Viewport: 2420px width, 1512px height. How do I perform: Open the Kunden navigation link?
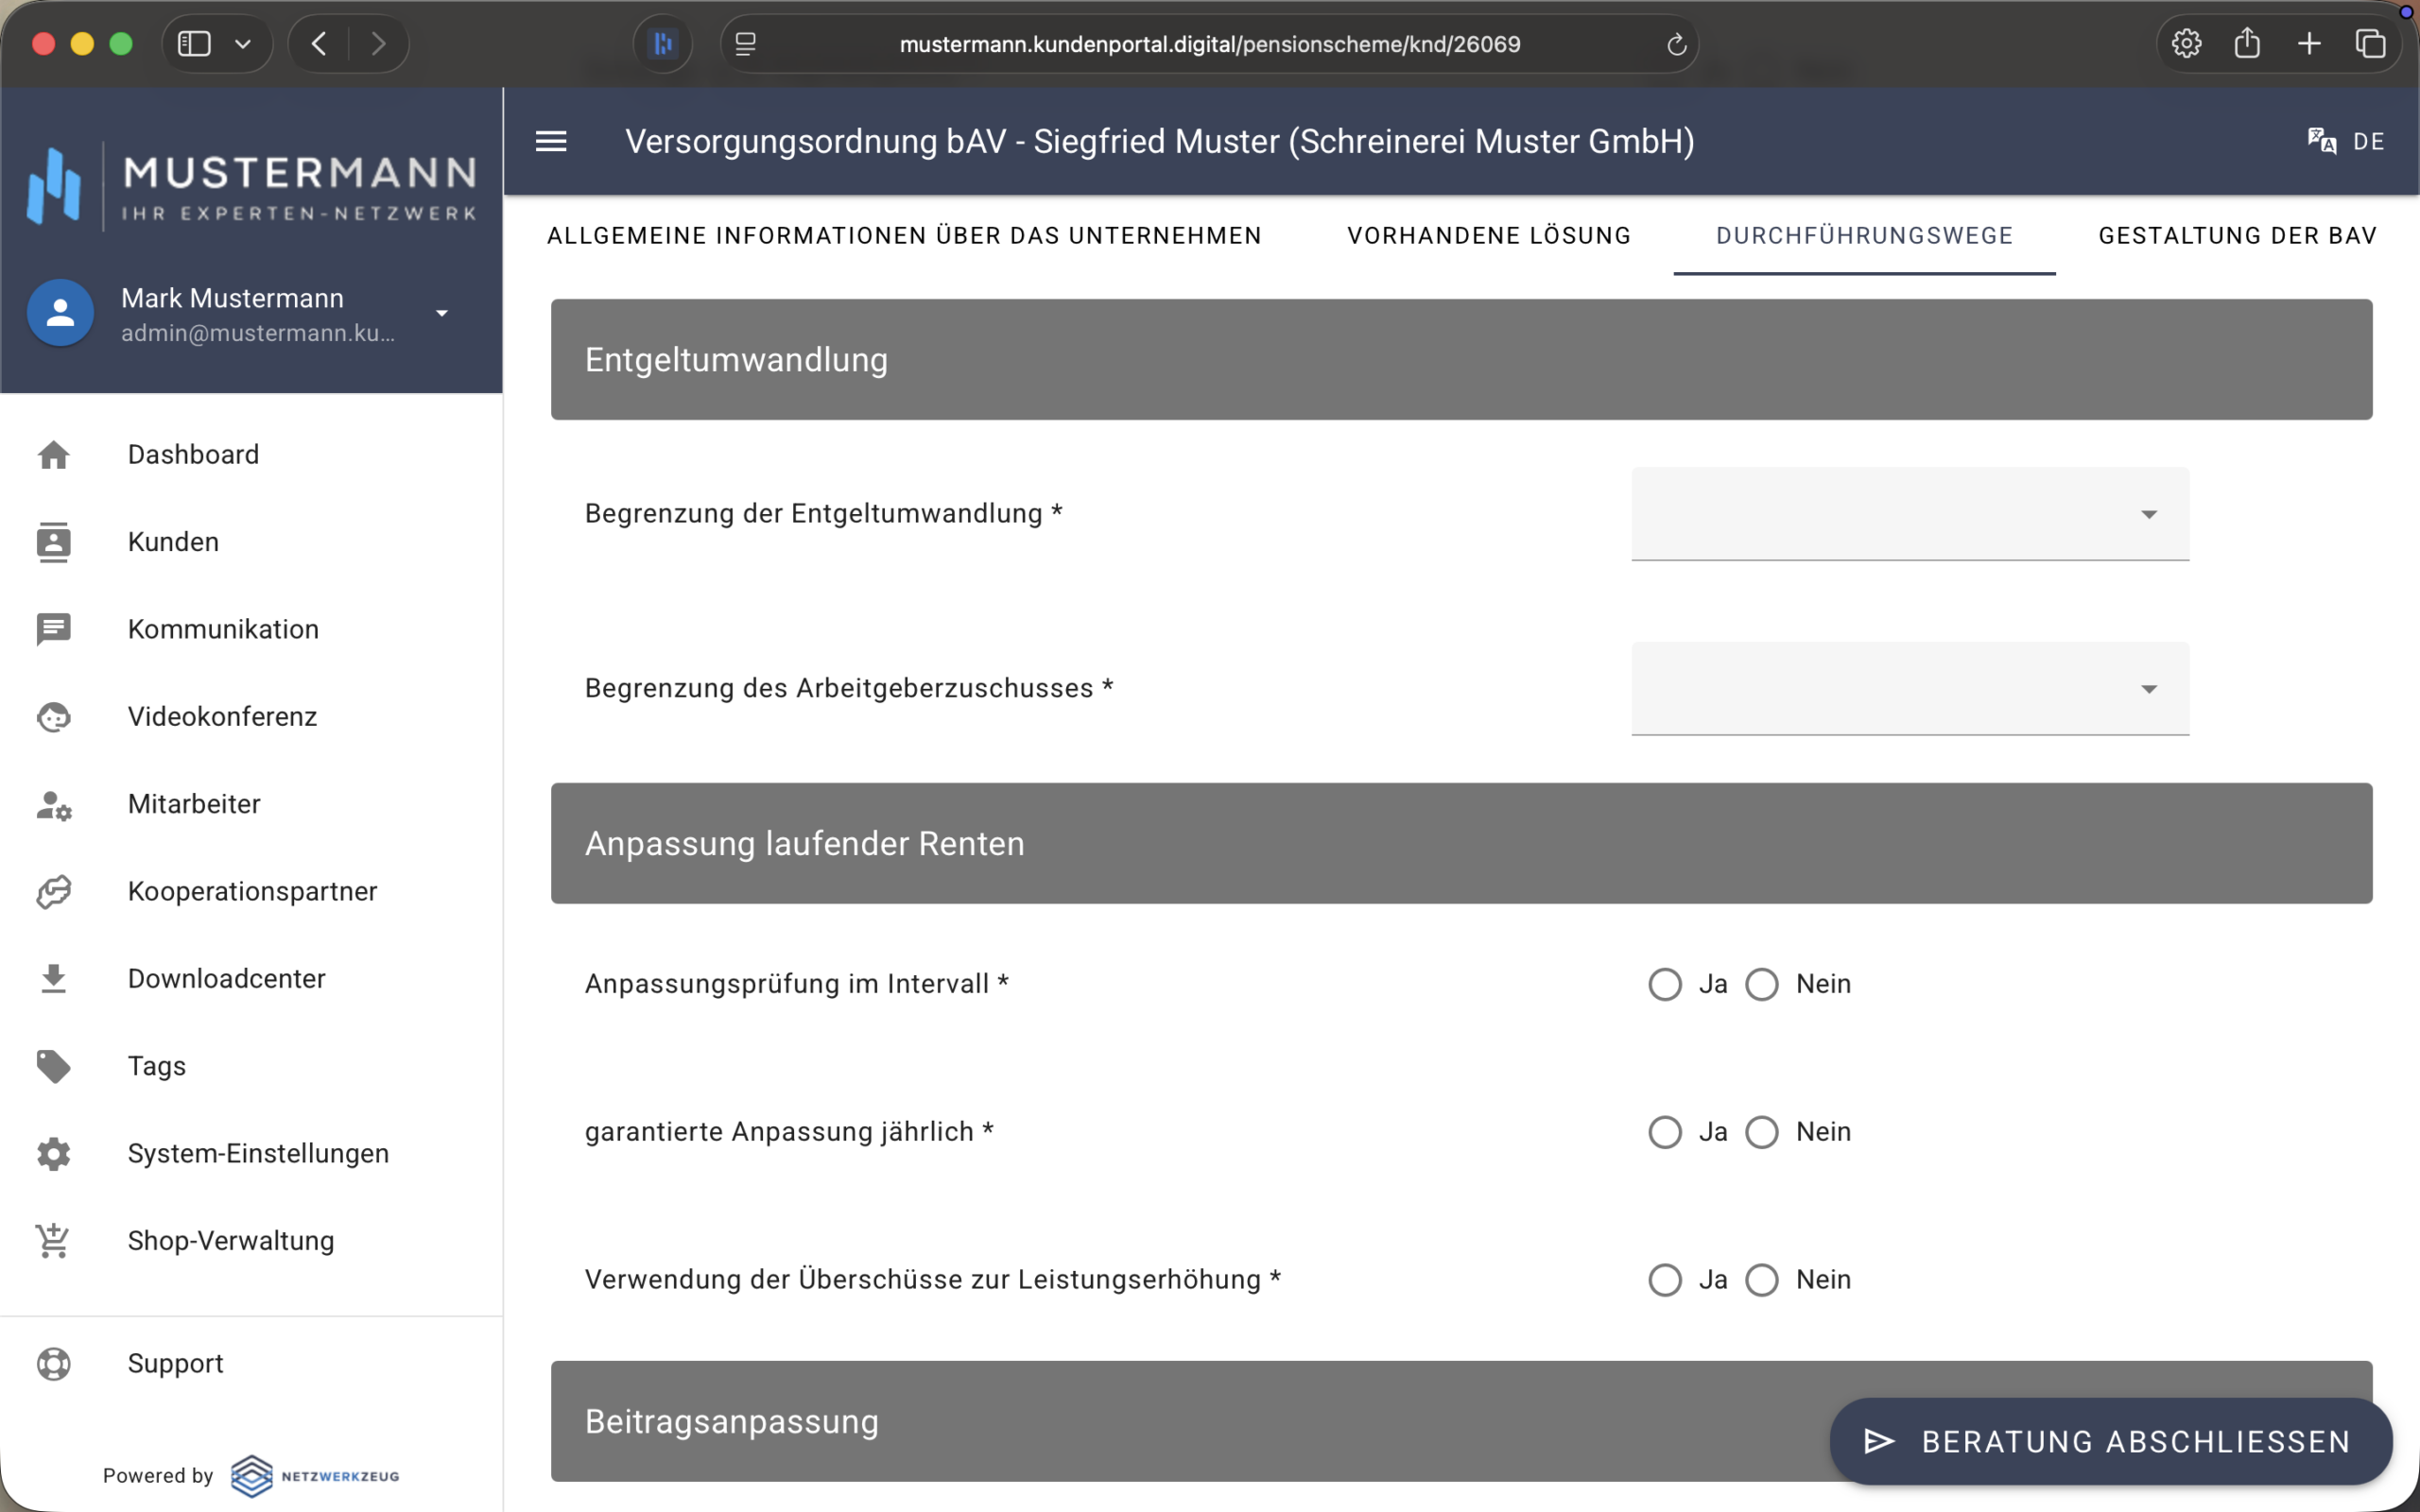[x=173, y=542]
